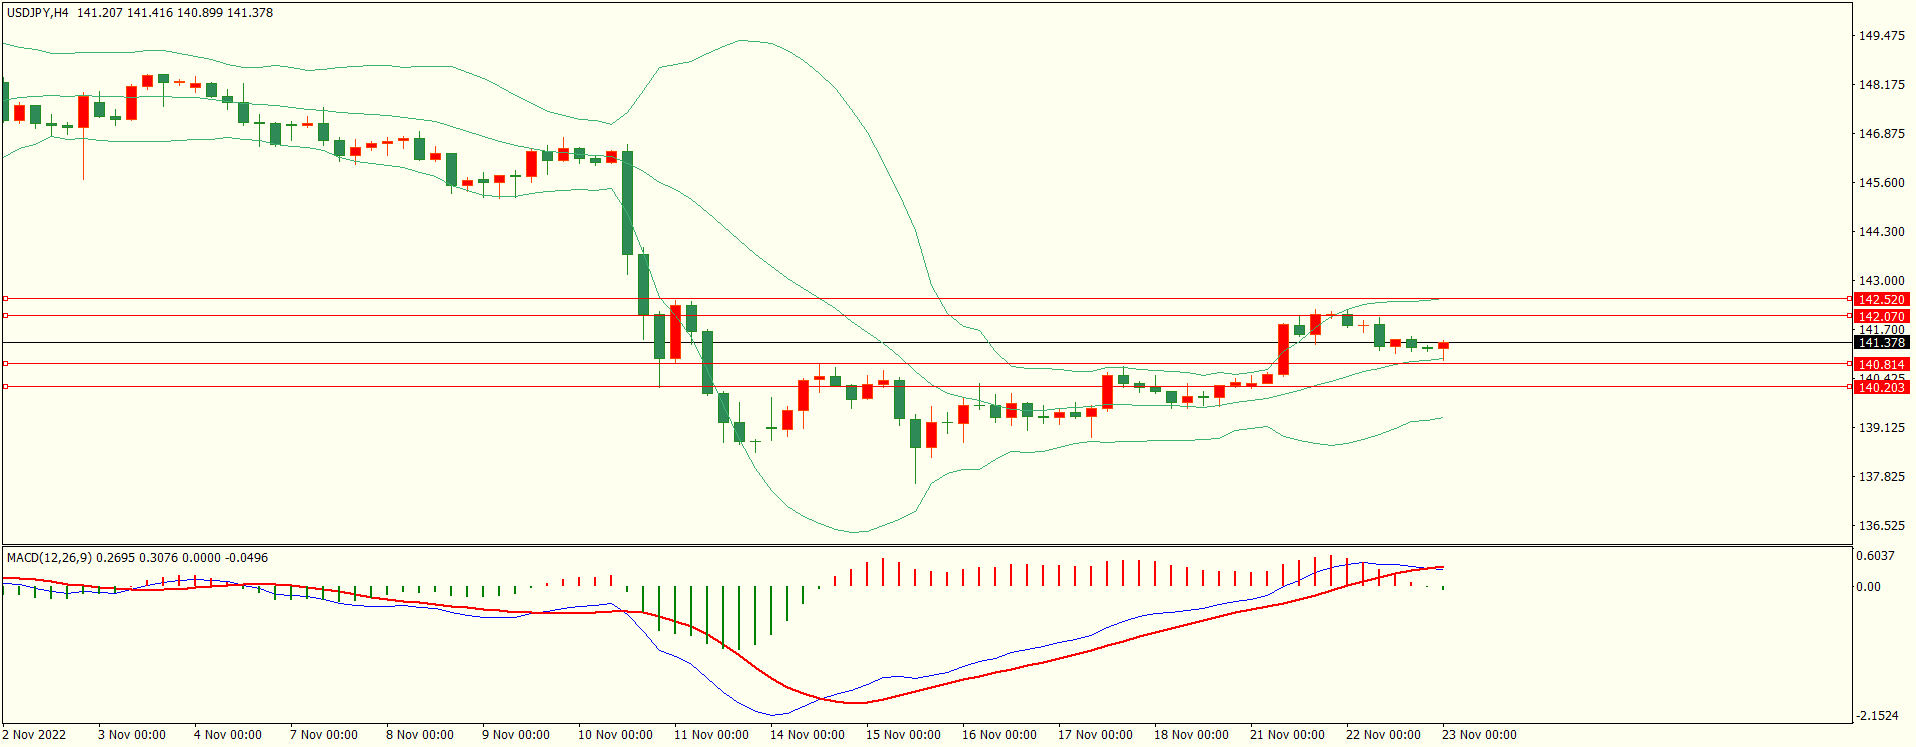Select 144.300 on the price scale

(x=1881, y=232)
